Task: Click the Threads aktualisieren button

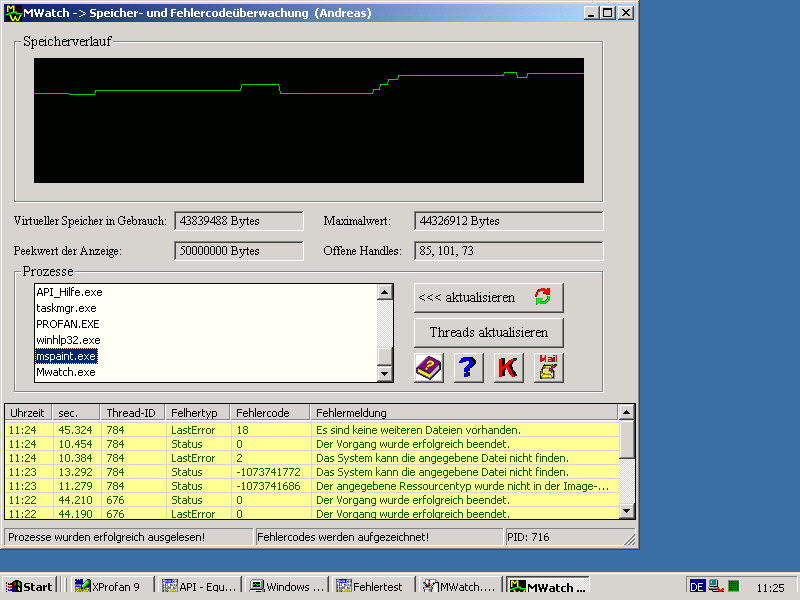Action: (489, 333)
